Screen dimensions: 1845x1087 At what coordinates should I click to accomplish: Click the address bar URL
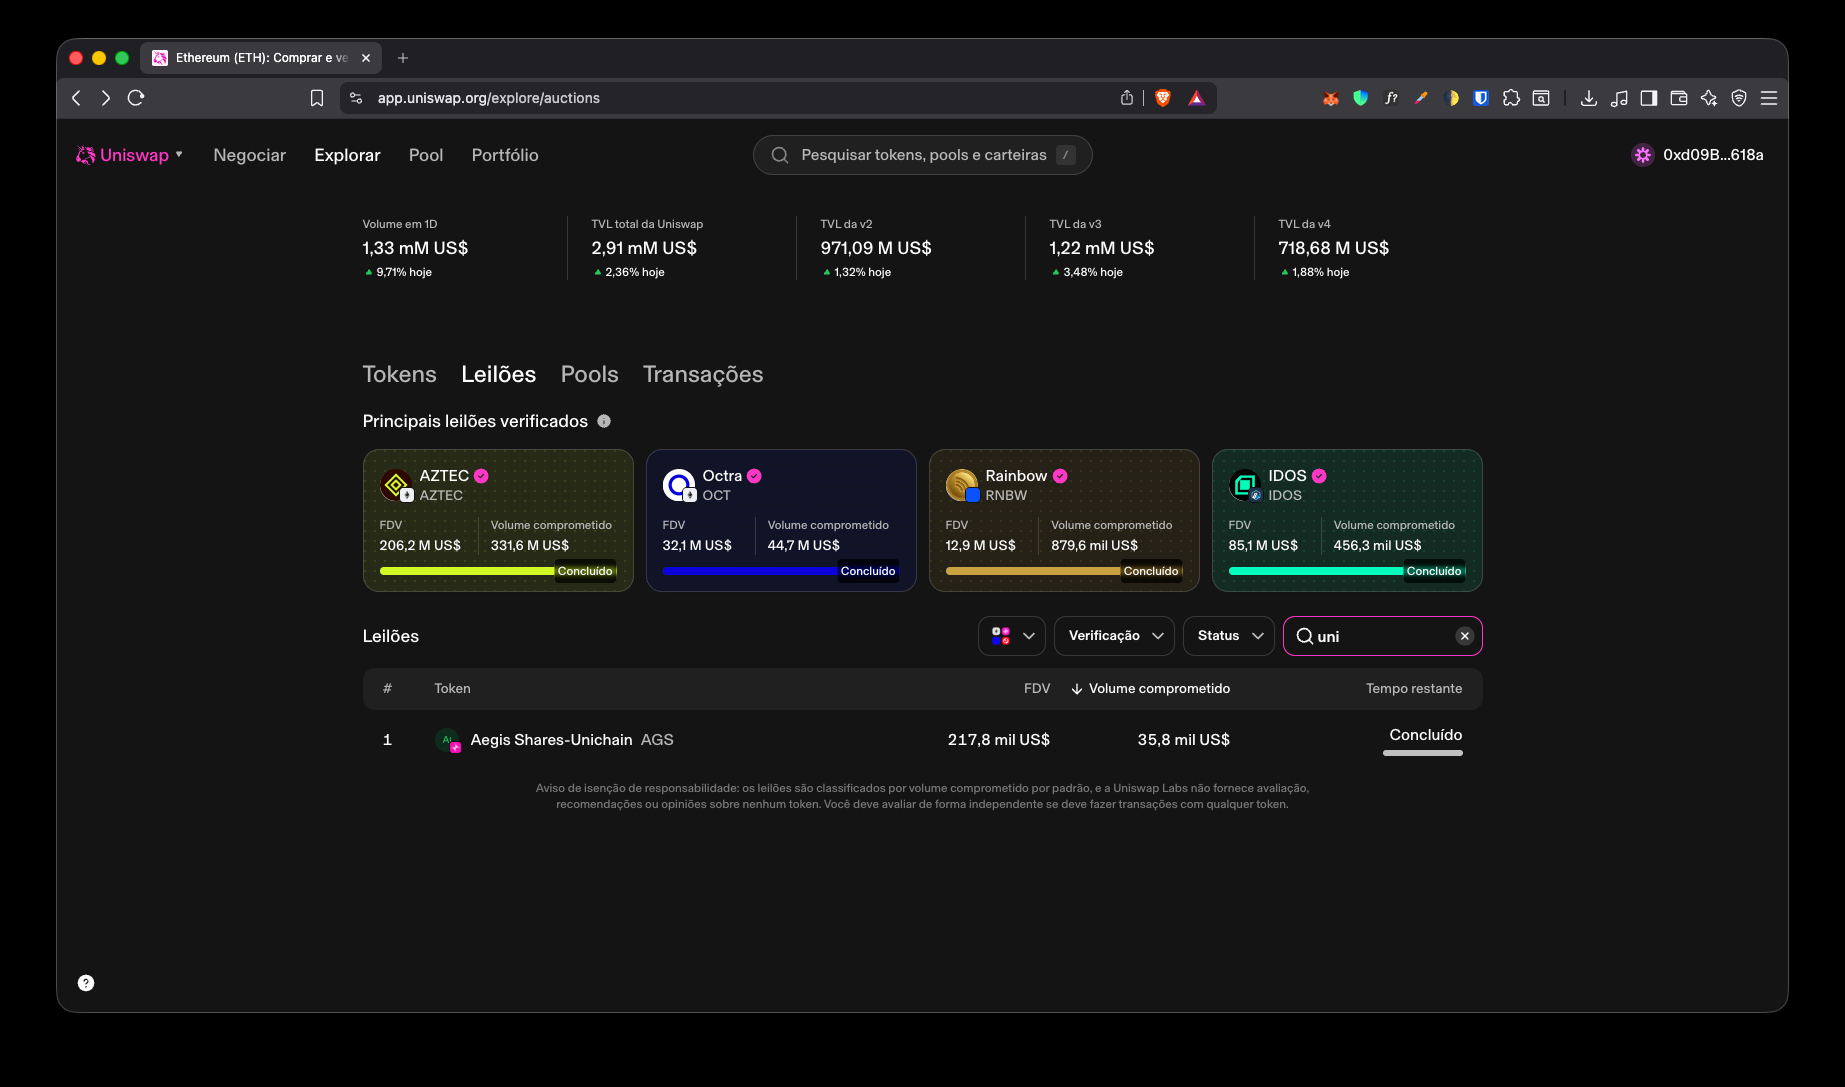(489, 98)
